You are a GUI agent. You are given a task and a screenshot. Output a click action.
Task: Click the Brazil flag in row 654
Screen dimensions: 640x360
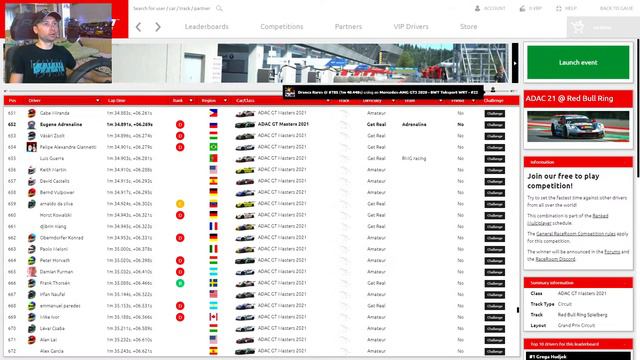pyautogui.click(x=213, y=147)
